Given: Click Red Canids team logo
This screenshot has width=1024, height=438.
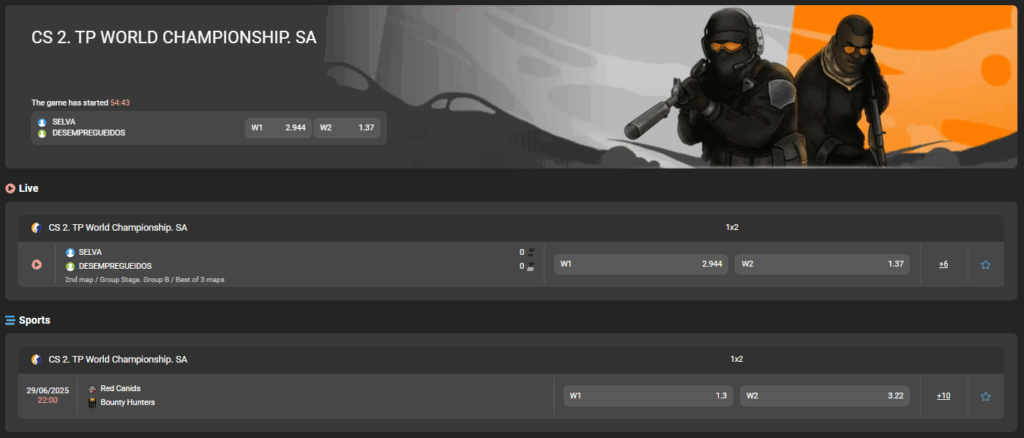Looking at the screenshot, I should click(x=92, y=389).
